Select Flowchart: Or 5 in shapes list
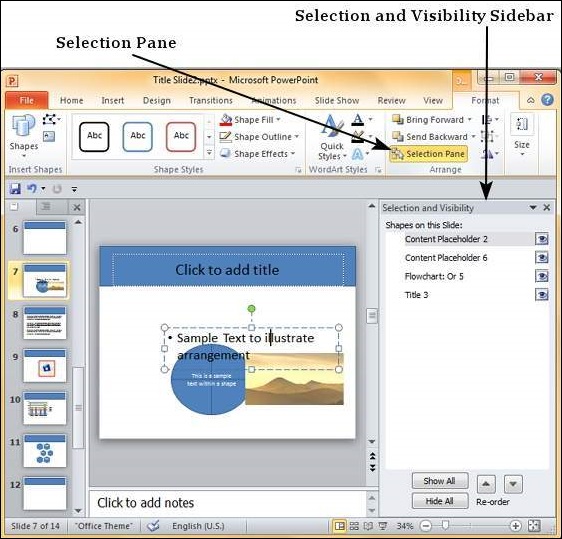This screenshot has width=562, height=539. pos(434,276)
